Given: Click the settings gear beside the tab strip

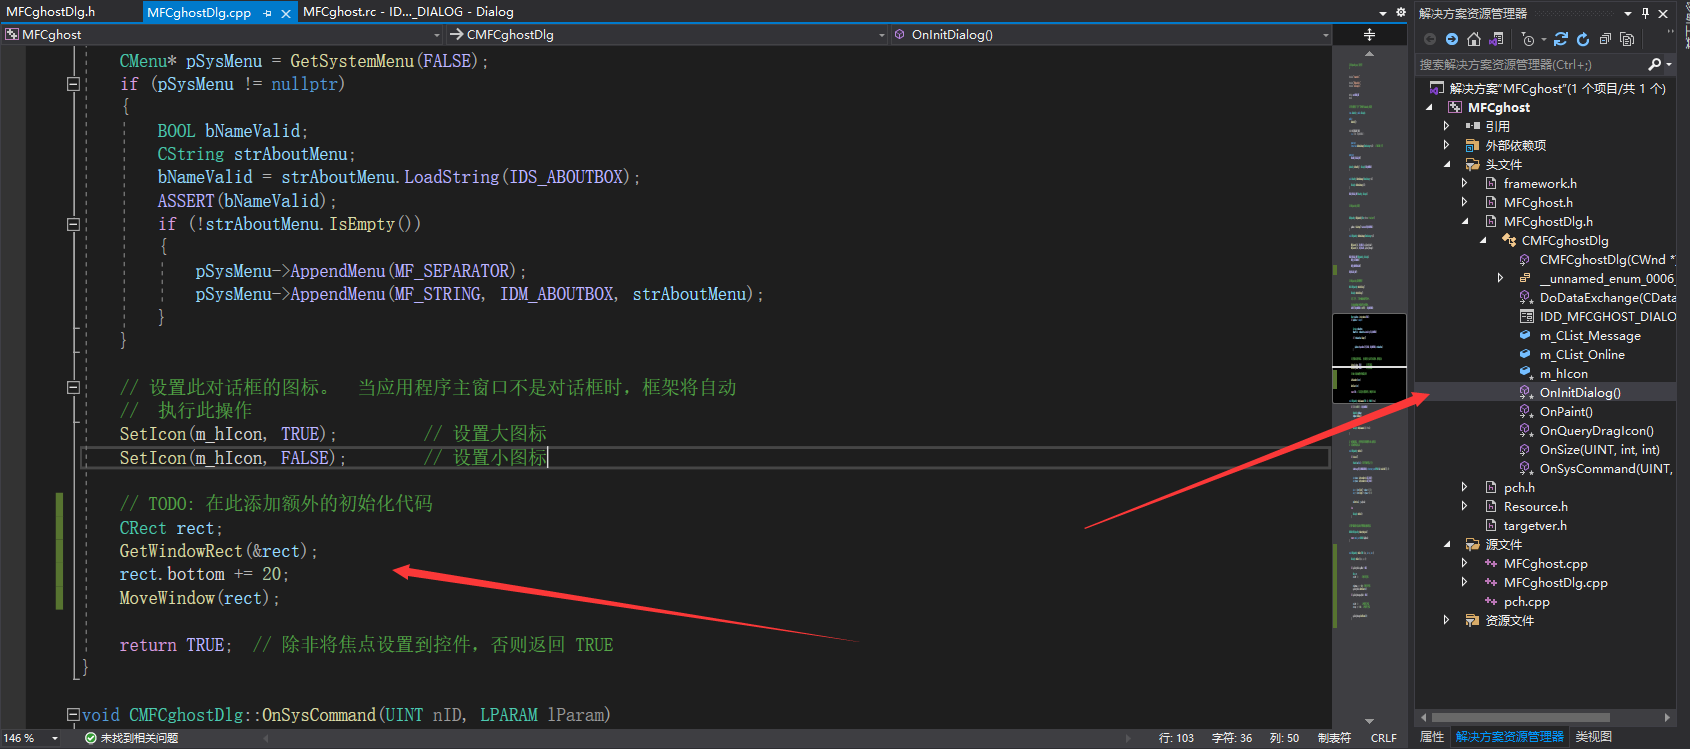Looking at the screenshot, I should coord(1400,13).
